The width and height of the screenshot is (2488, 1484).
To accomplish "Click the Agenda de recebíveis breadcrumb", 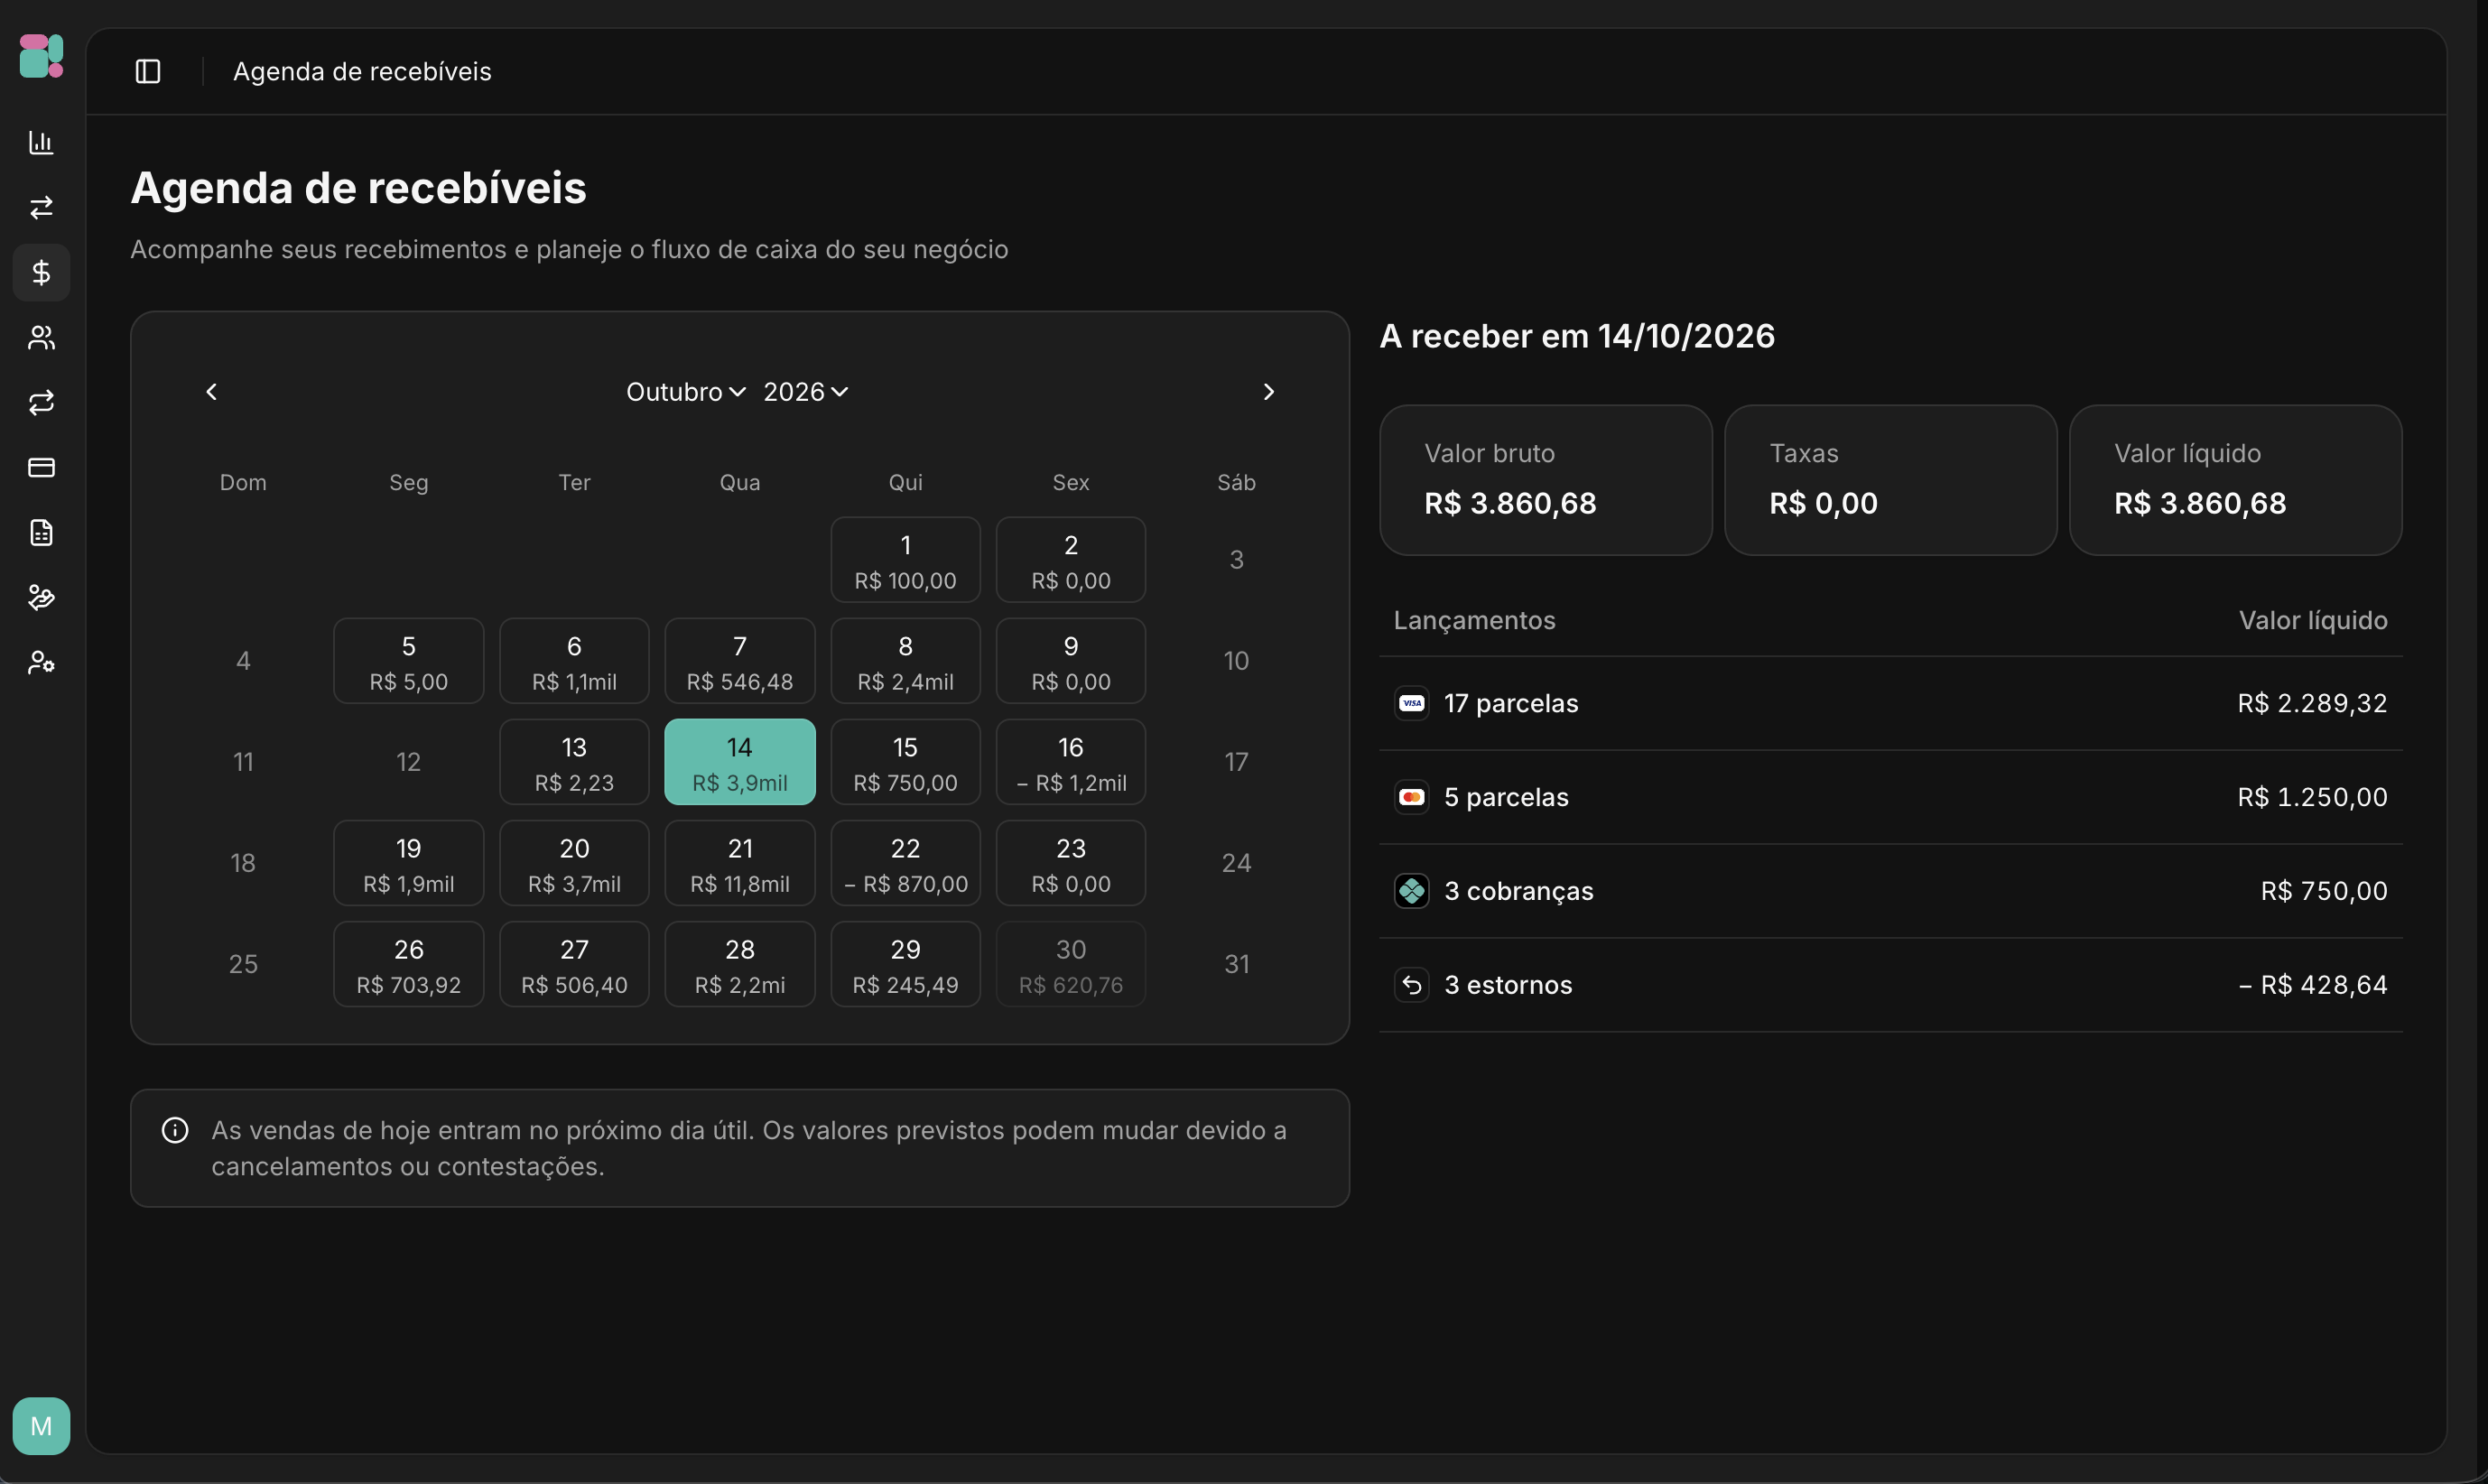I will (x=362, y=71).
